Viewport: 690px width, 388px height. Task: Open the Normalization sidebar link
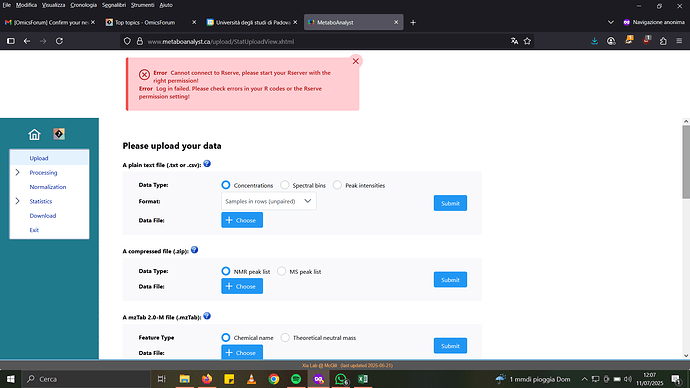(48, 187)
